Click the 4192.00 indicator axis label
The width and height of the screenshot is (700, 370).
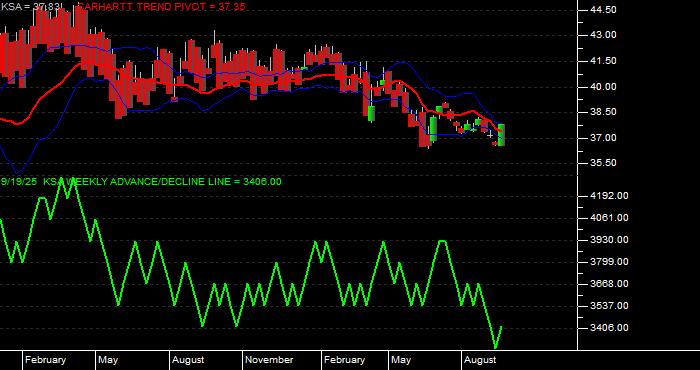click(x=608, y=195)
